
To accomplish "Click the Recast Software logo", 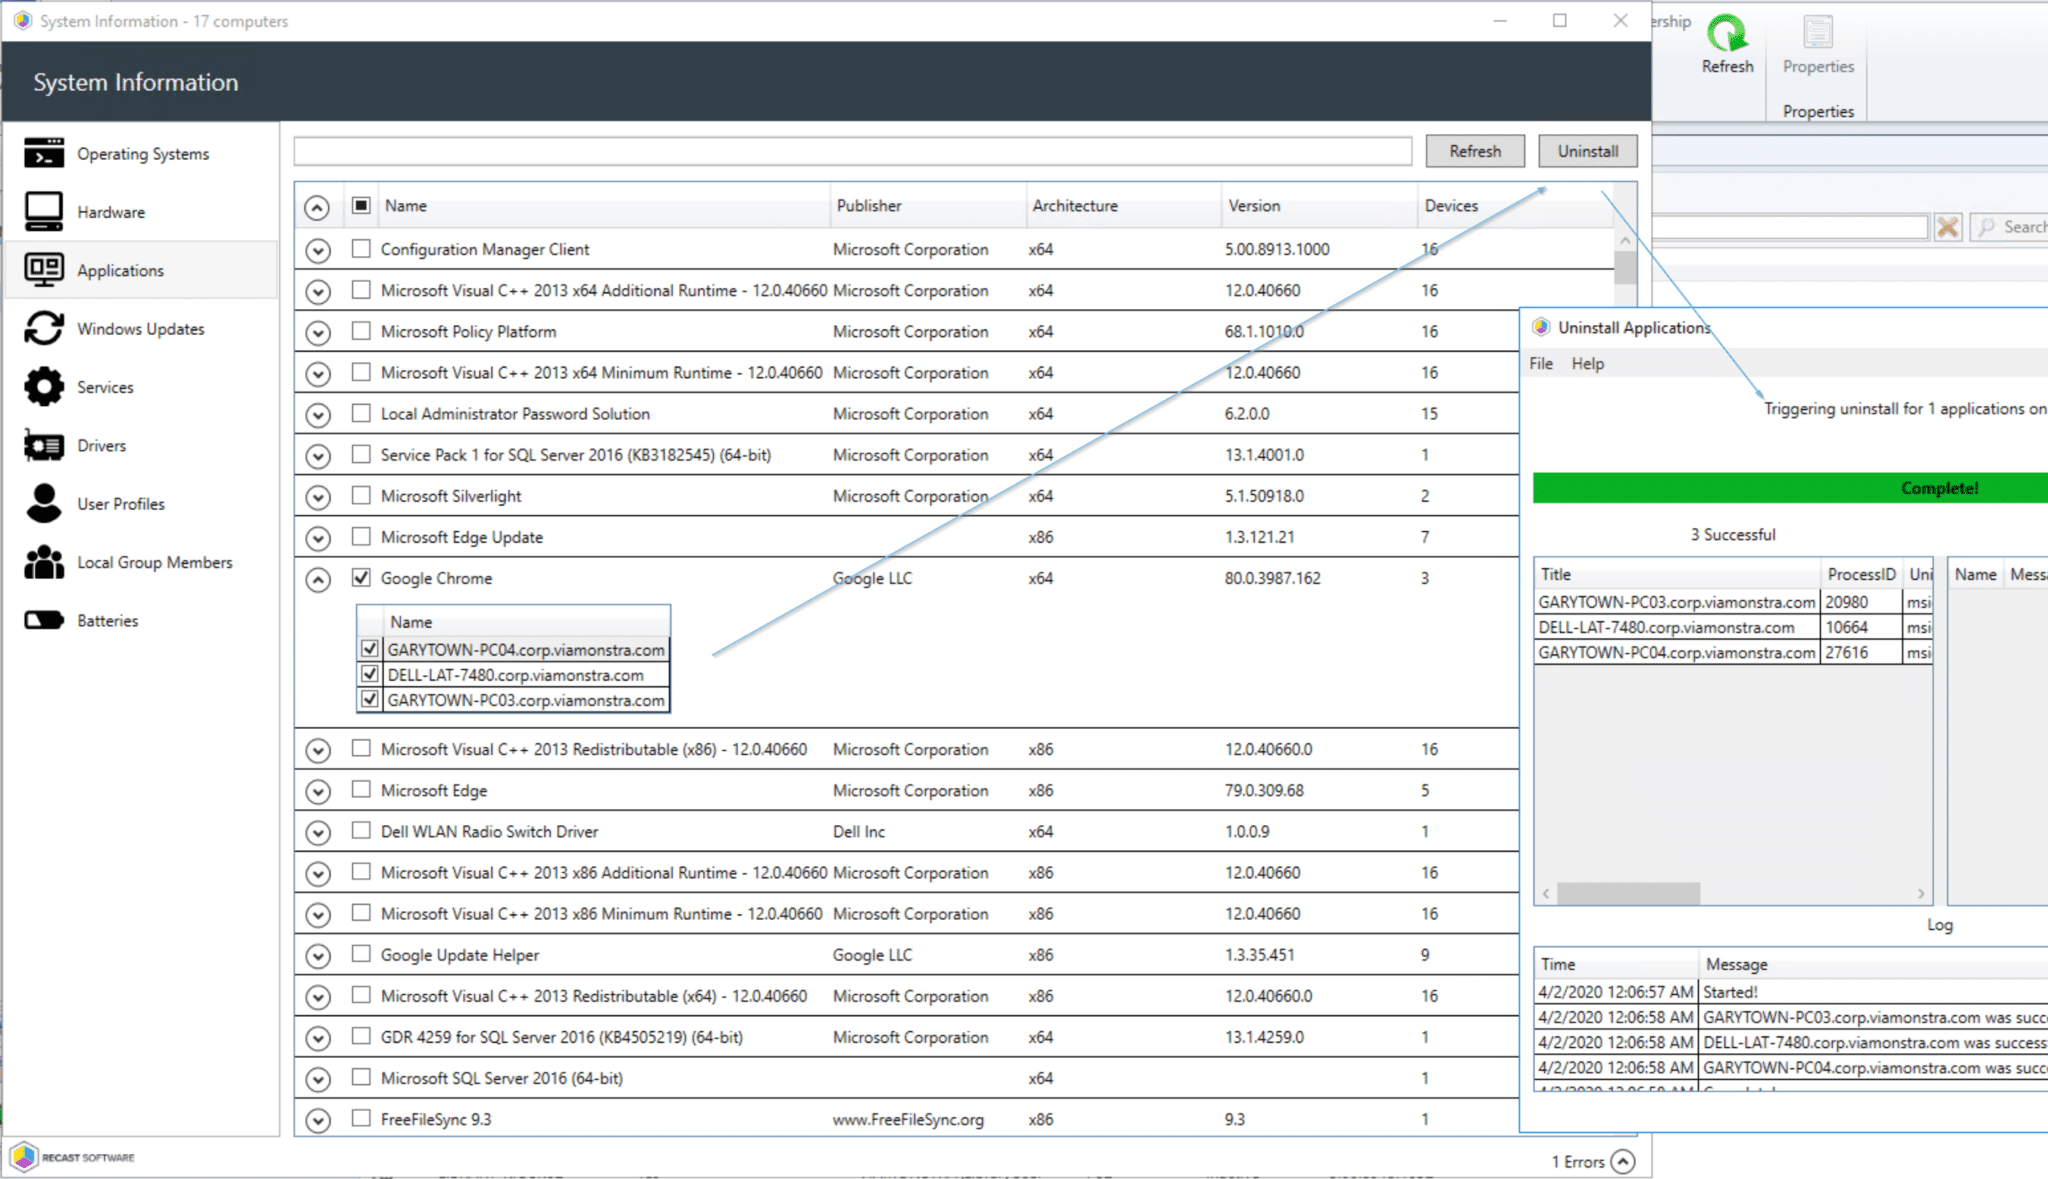I will click(73, 1157).
